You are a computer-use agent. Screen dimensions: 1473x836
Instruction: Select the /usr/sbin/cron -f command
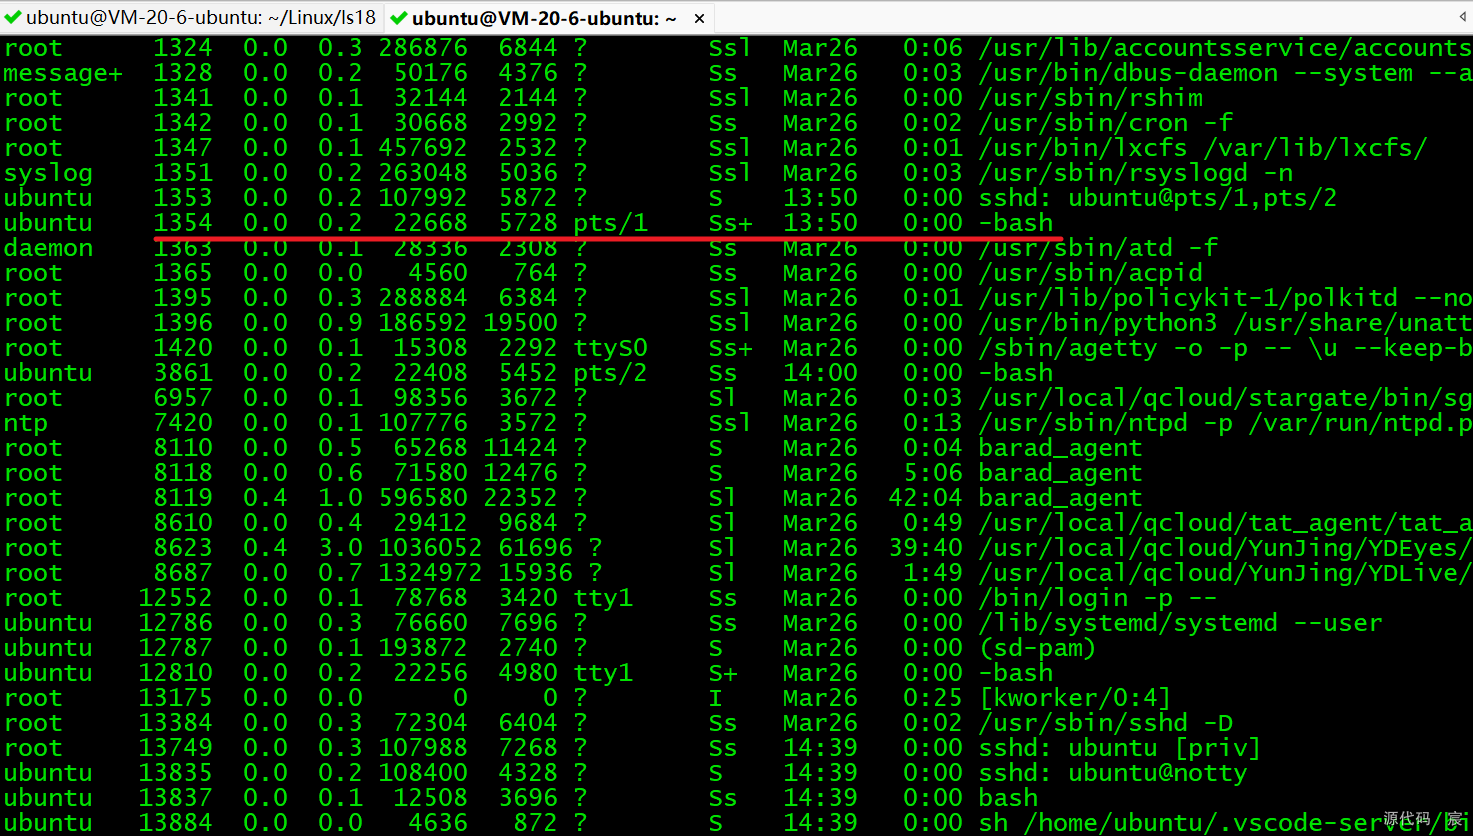(x=1106, y=123)
